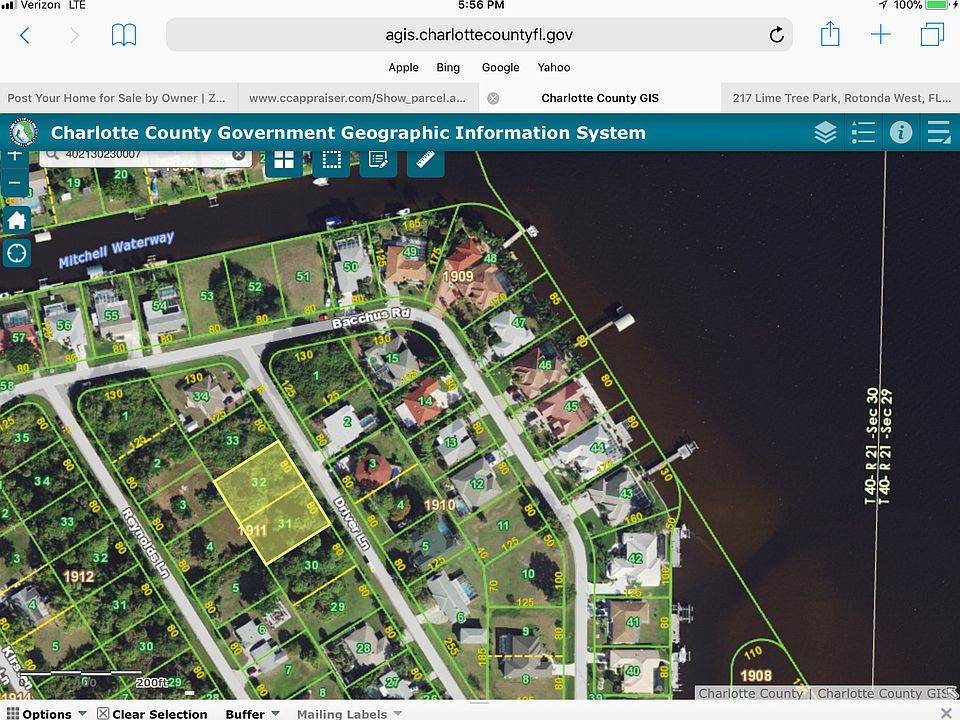The image size is (960, 720).
Task: Click the Mitchell Waterway map label
Action: tap(116, 250)
